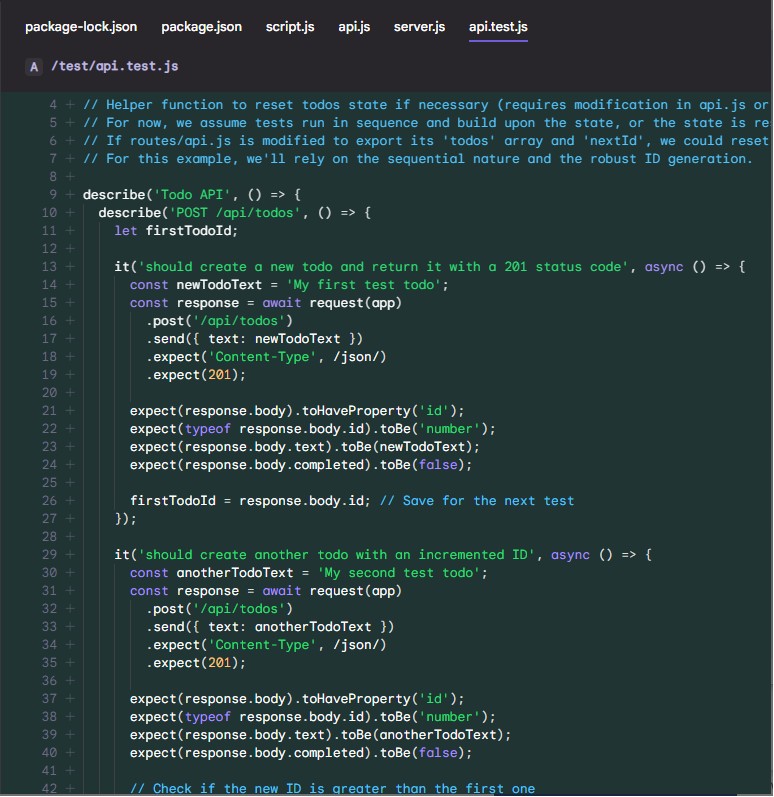Select the api.test.js tab
This screenshot has width=774, height=797.
coord(498,27)
